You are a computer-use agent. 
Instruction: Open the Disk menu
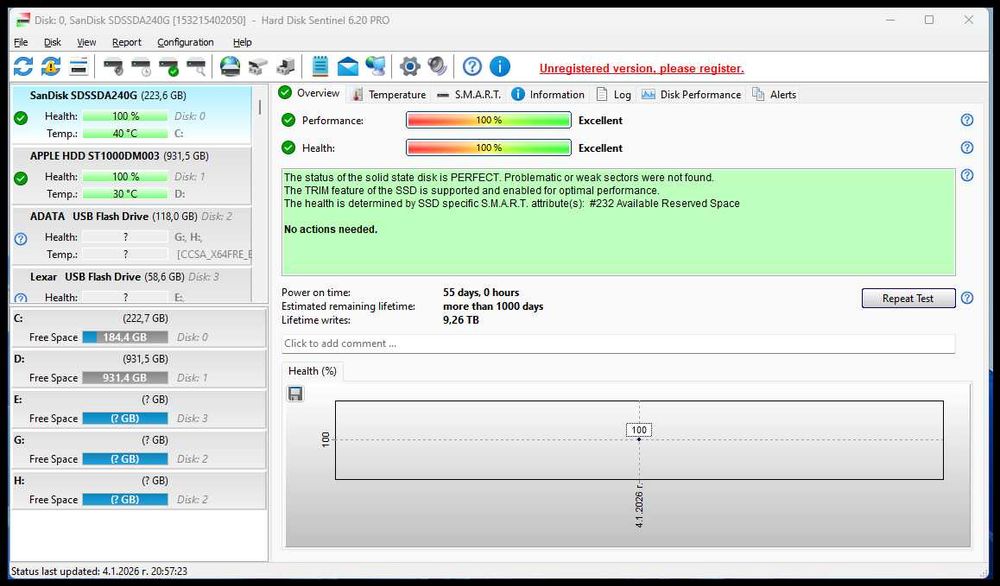tap(52, 42)
